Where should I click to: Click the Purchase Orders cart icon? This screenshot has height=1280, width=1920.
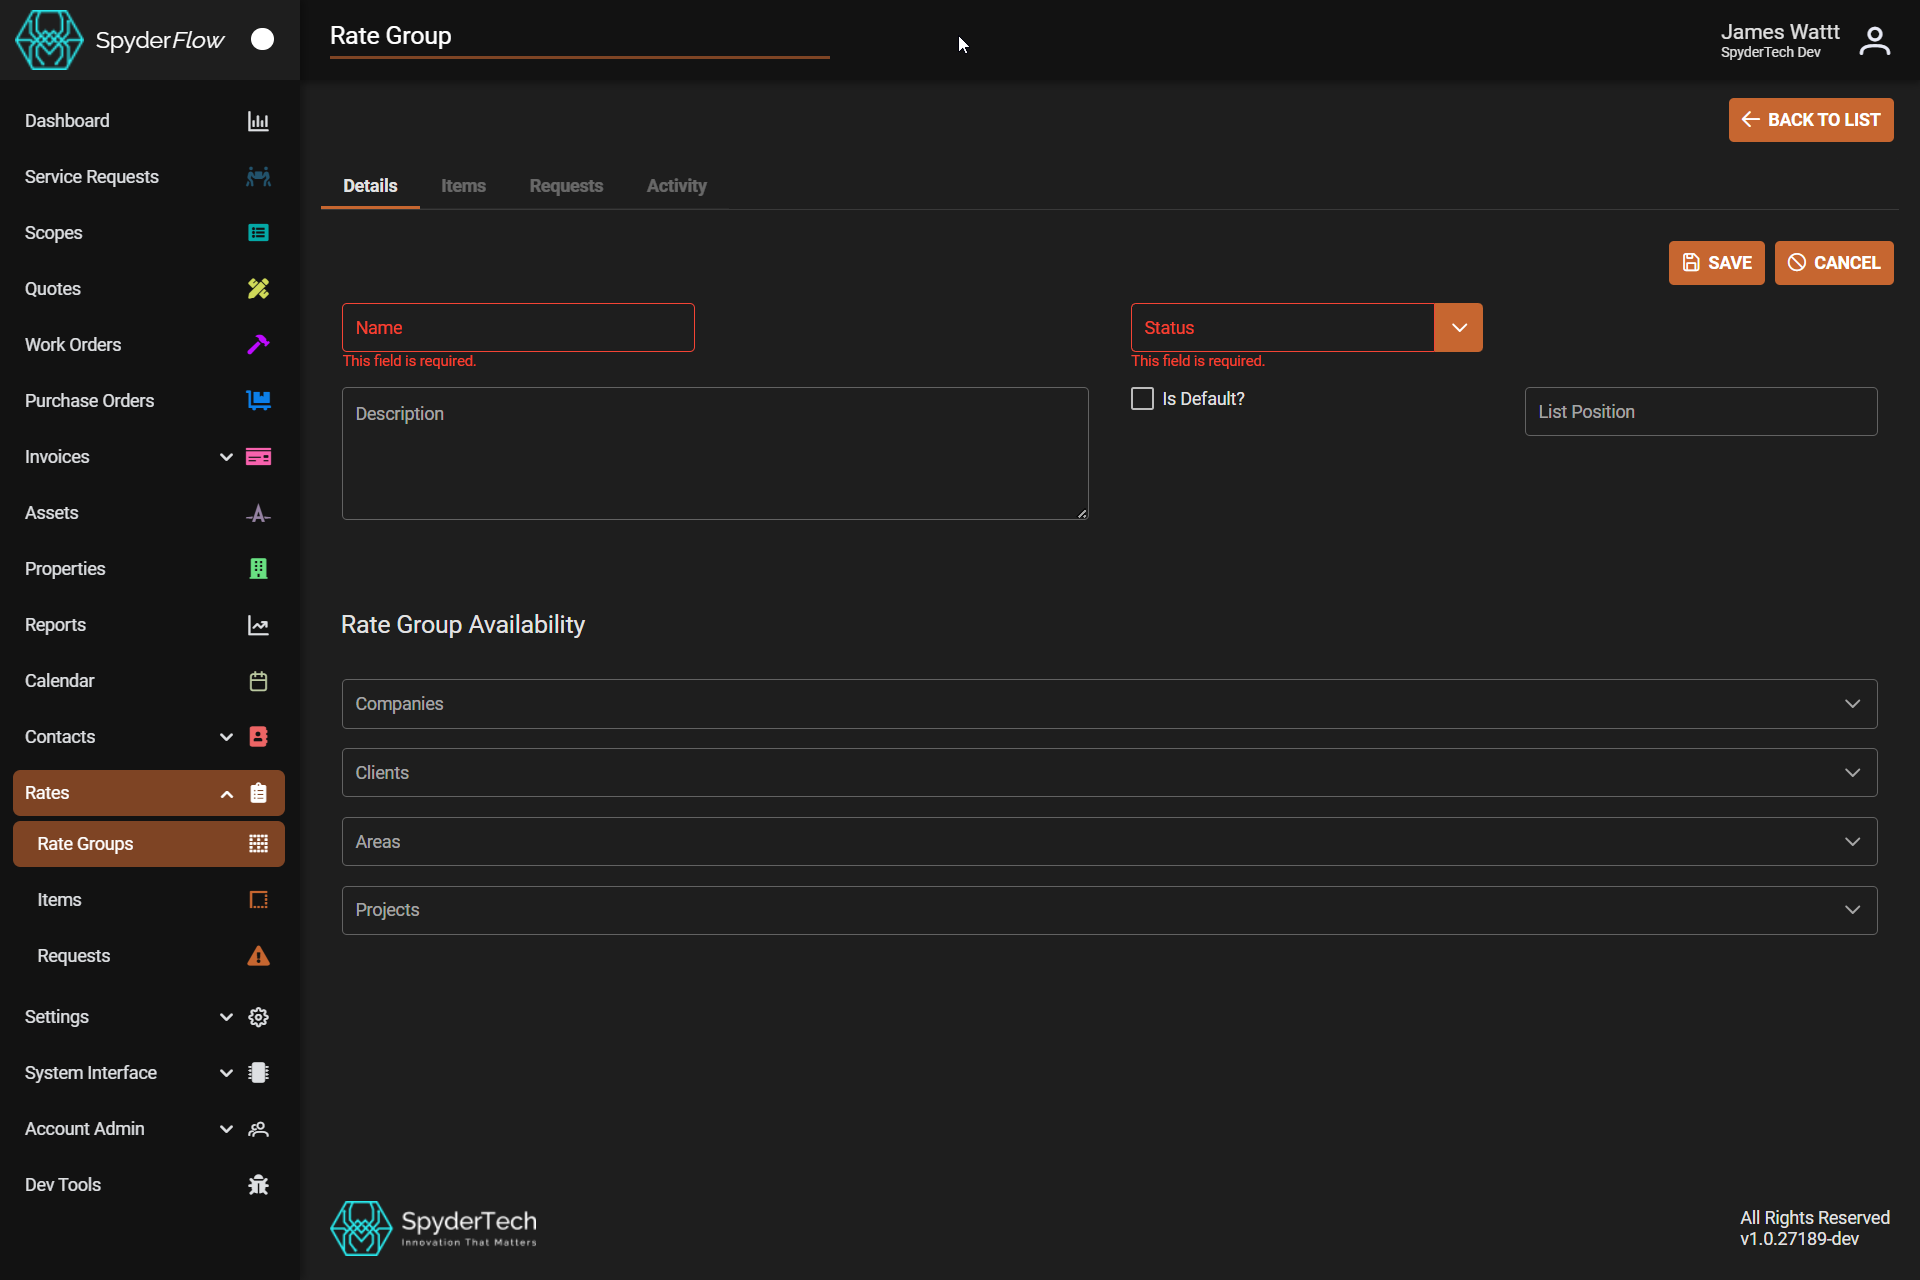tap(258, 401)
